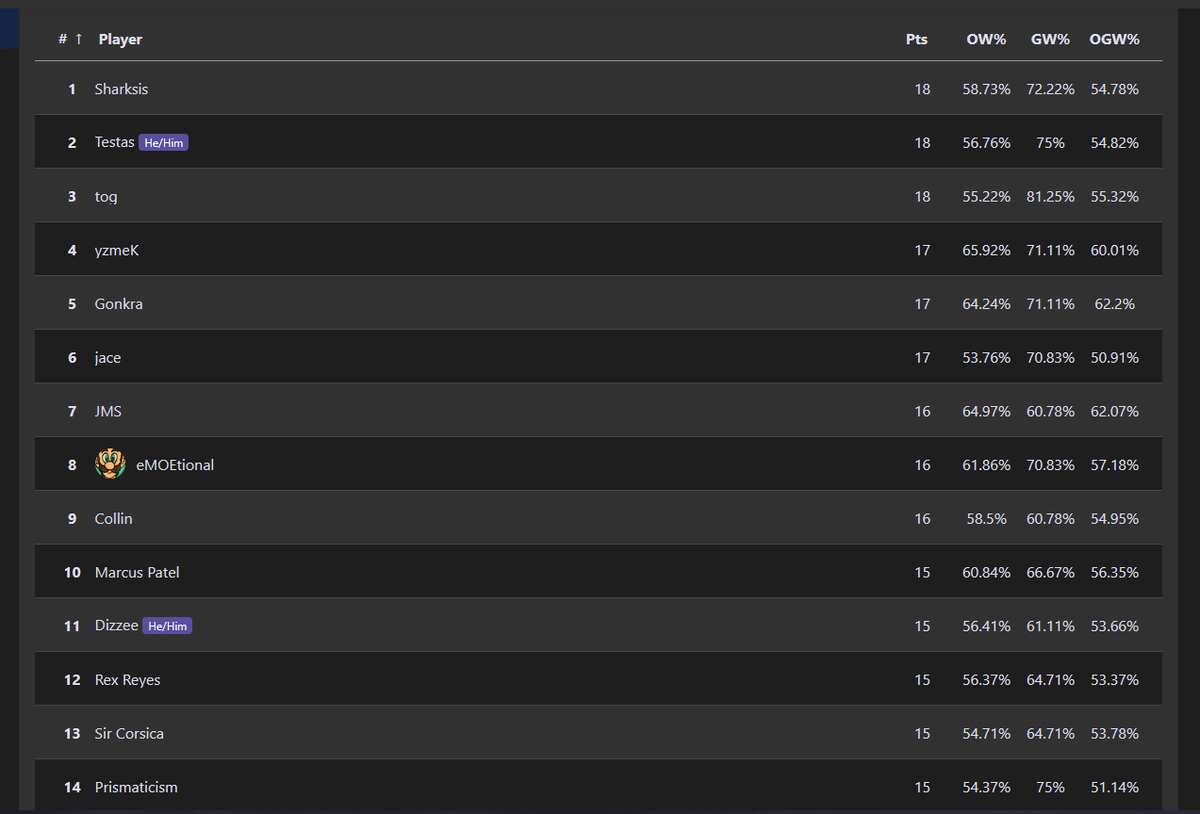Click the He/Him badge next to Testas
The image size is (1200, 814).
click(x=164, y=143)
